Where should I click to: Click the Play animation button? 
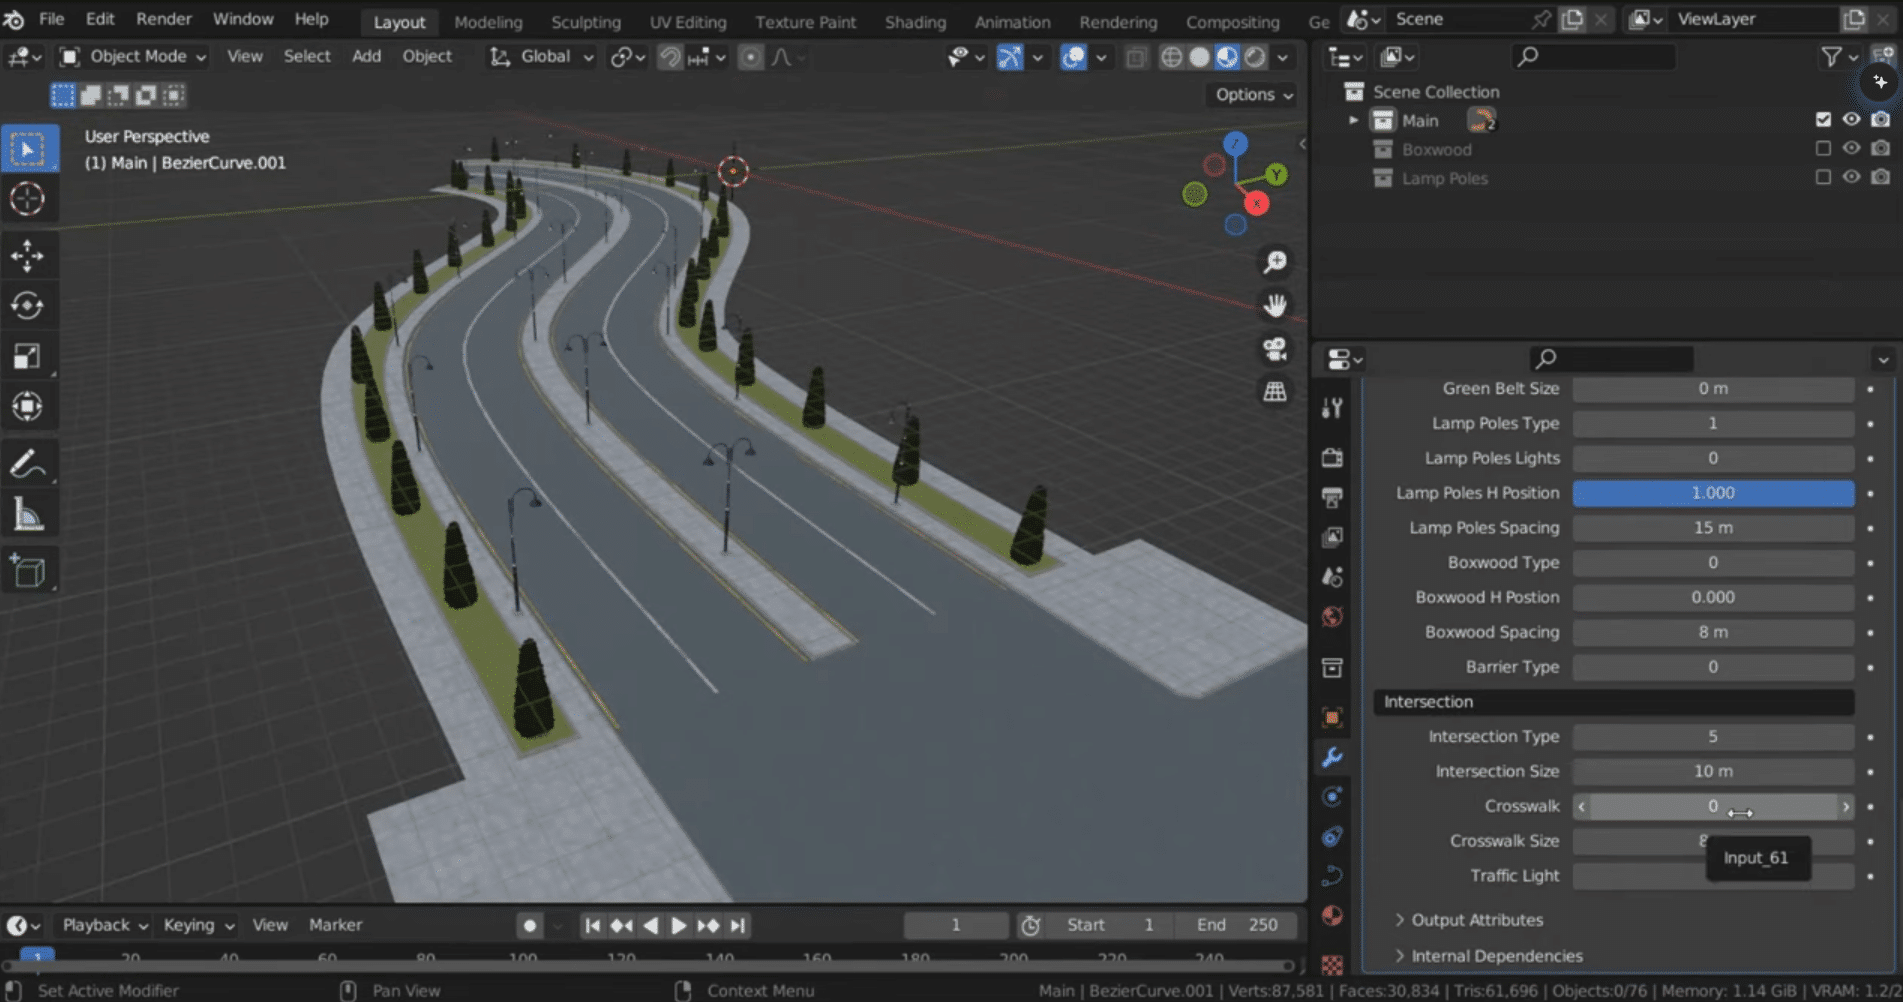tap(679, 926)
